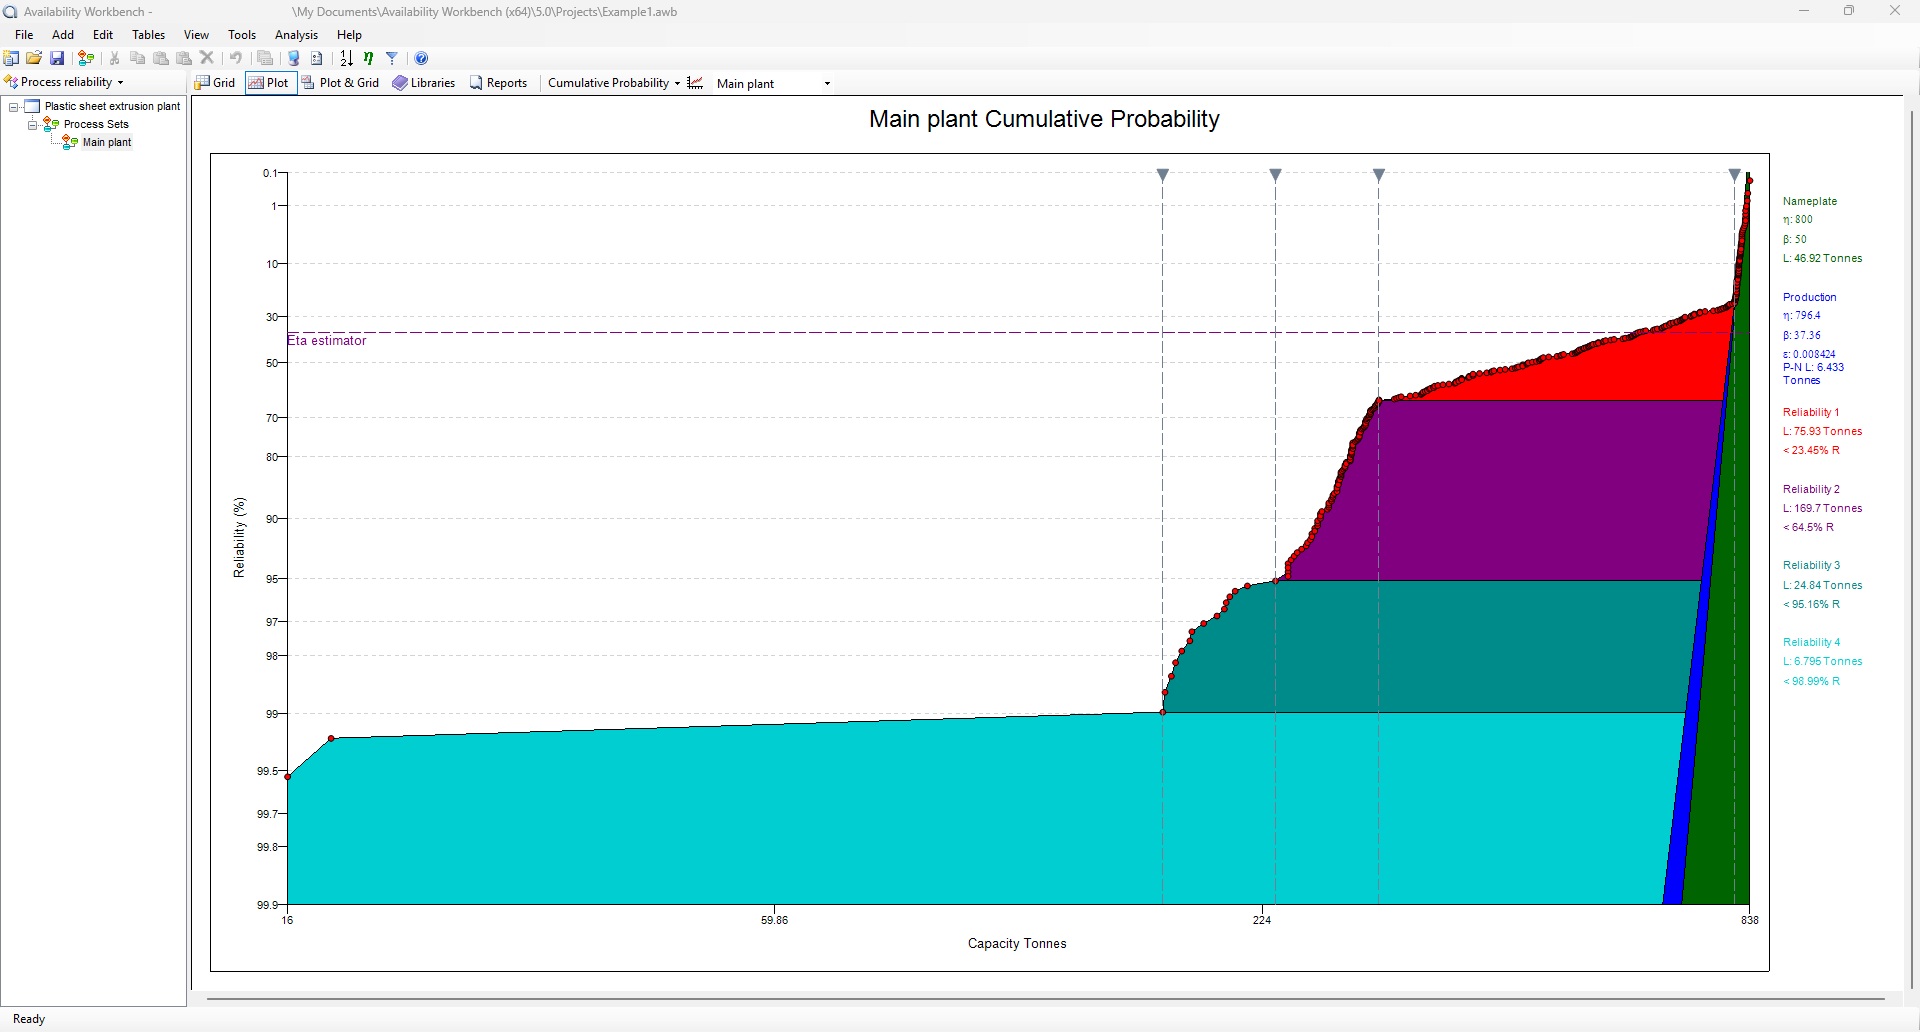Switch to Grid view

(215, 83)
